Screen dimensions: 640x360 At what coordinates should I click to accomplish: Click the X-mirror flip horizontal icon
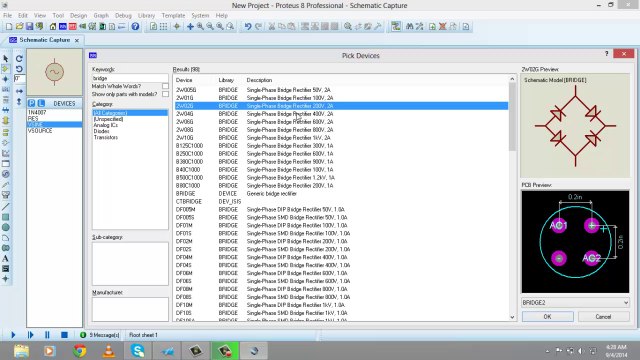coord(19,91)
